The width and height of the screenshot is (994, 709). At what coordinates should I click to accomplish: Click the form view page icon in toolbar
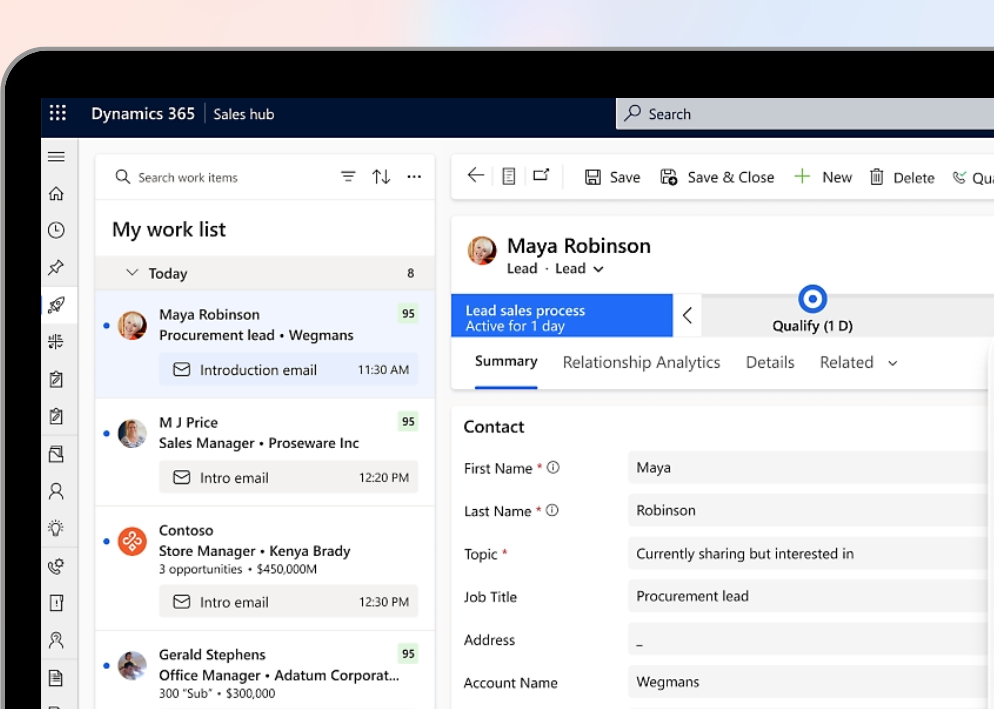[x=508, y=176]
